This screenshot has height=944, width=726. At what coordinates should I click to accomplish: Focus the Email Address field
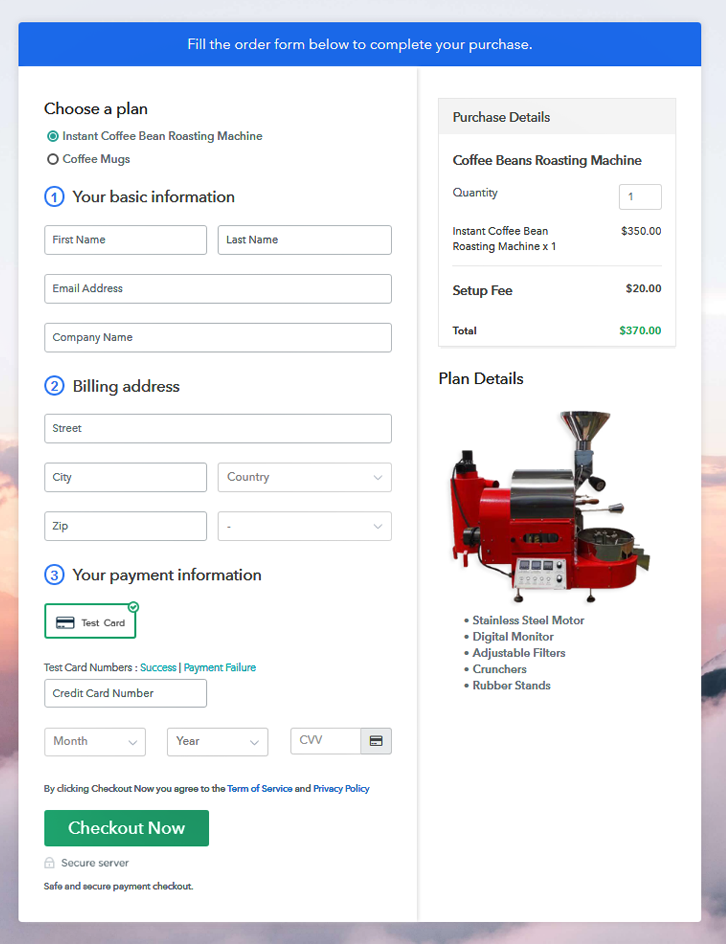218,288
